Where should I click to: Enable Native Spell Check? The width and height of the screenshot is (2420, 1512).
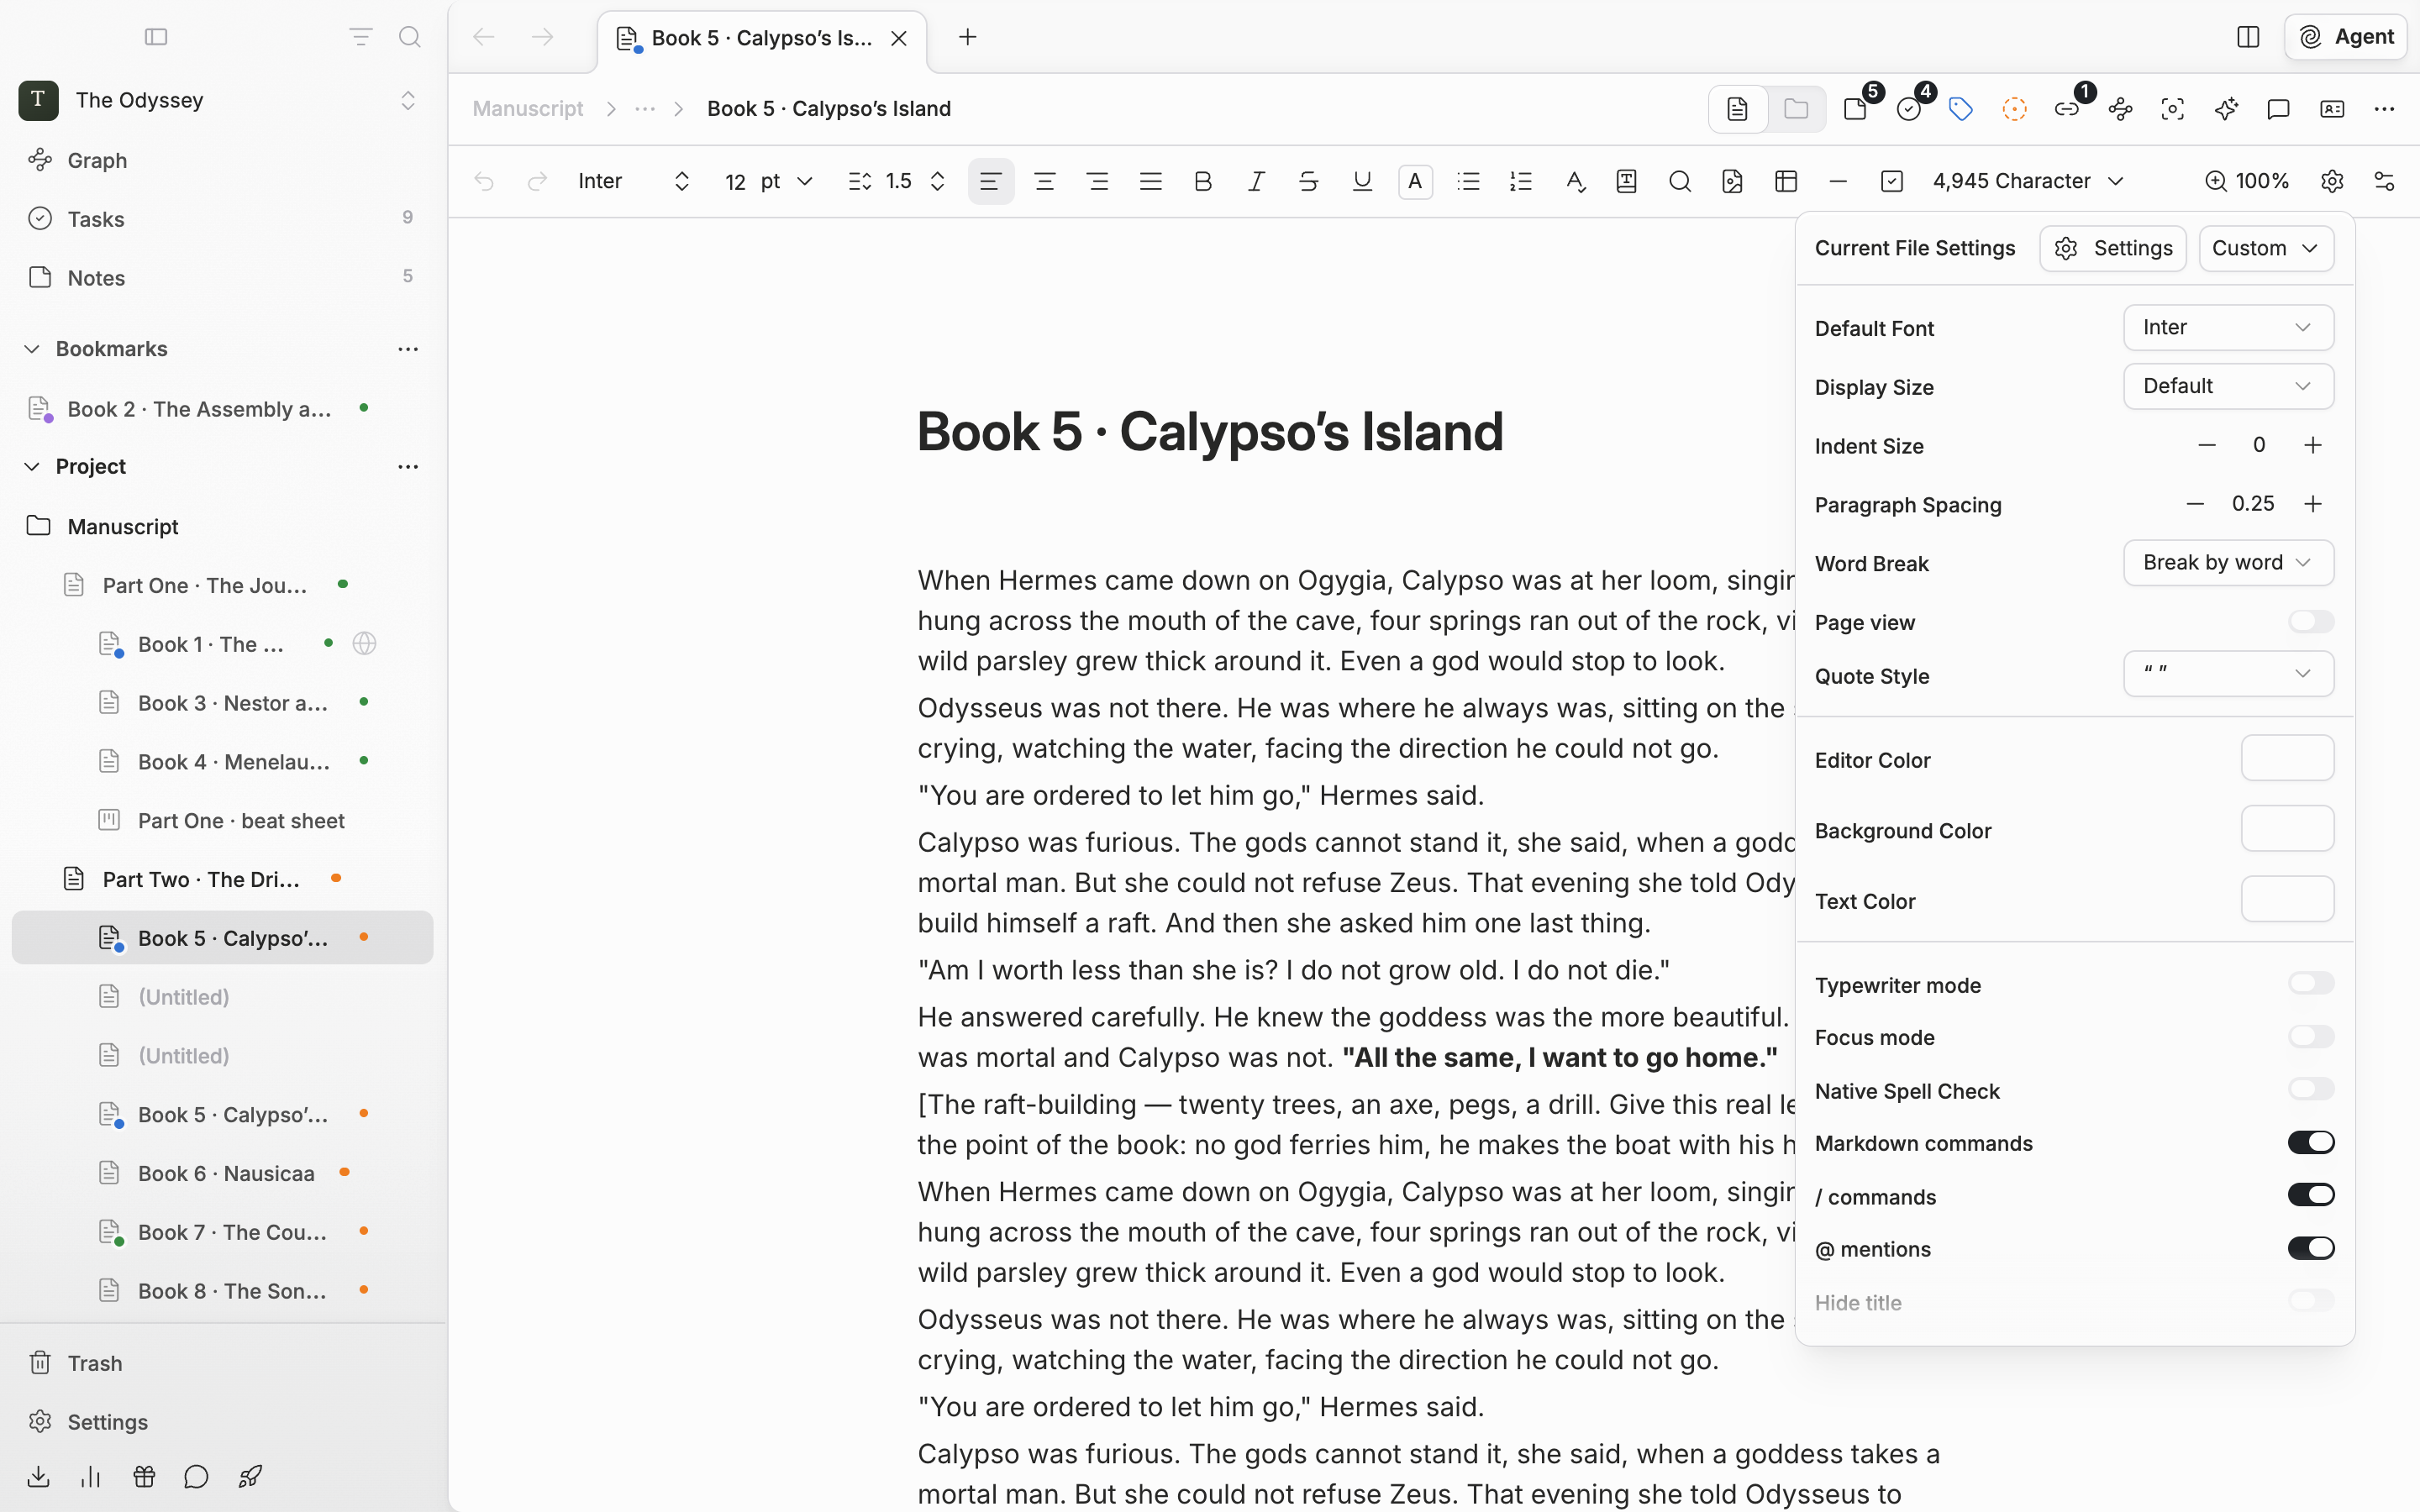[x=2311, y=1089]
